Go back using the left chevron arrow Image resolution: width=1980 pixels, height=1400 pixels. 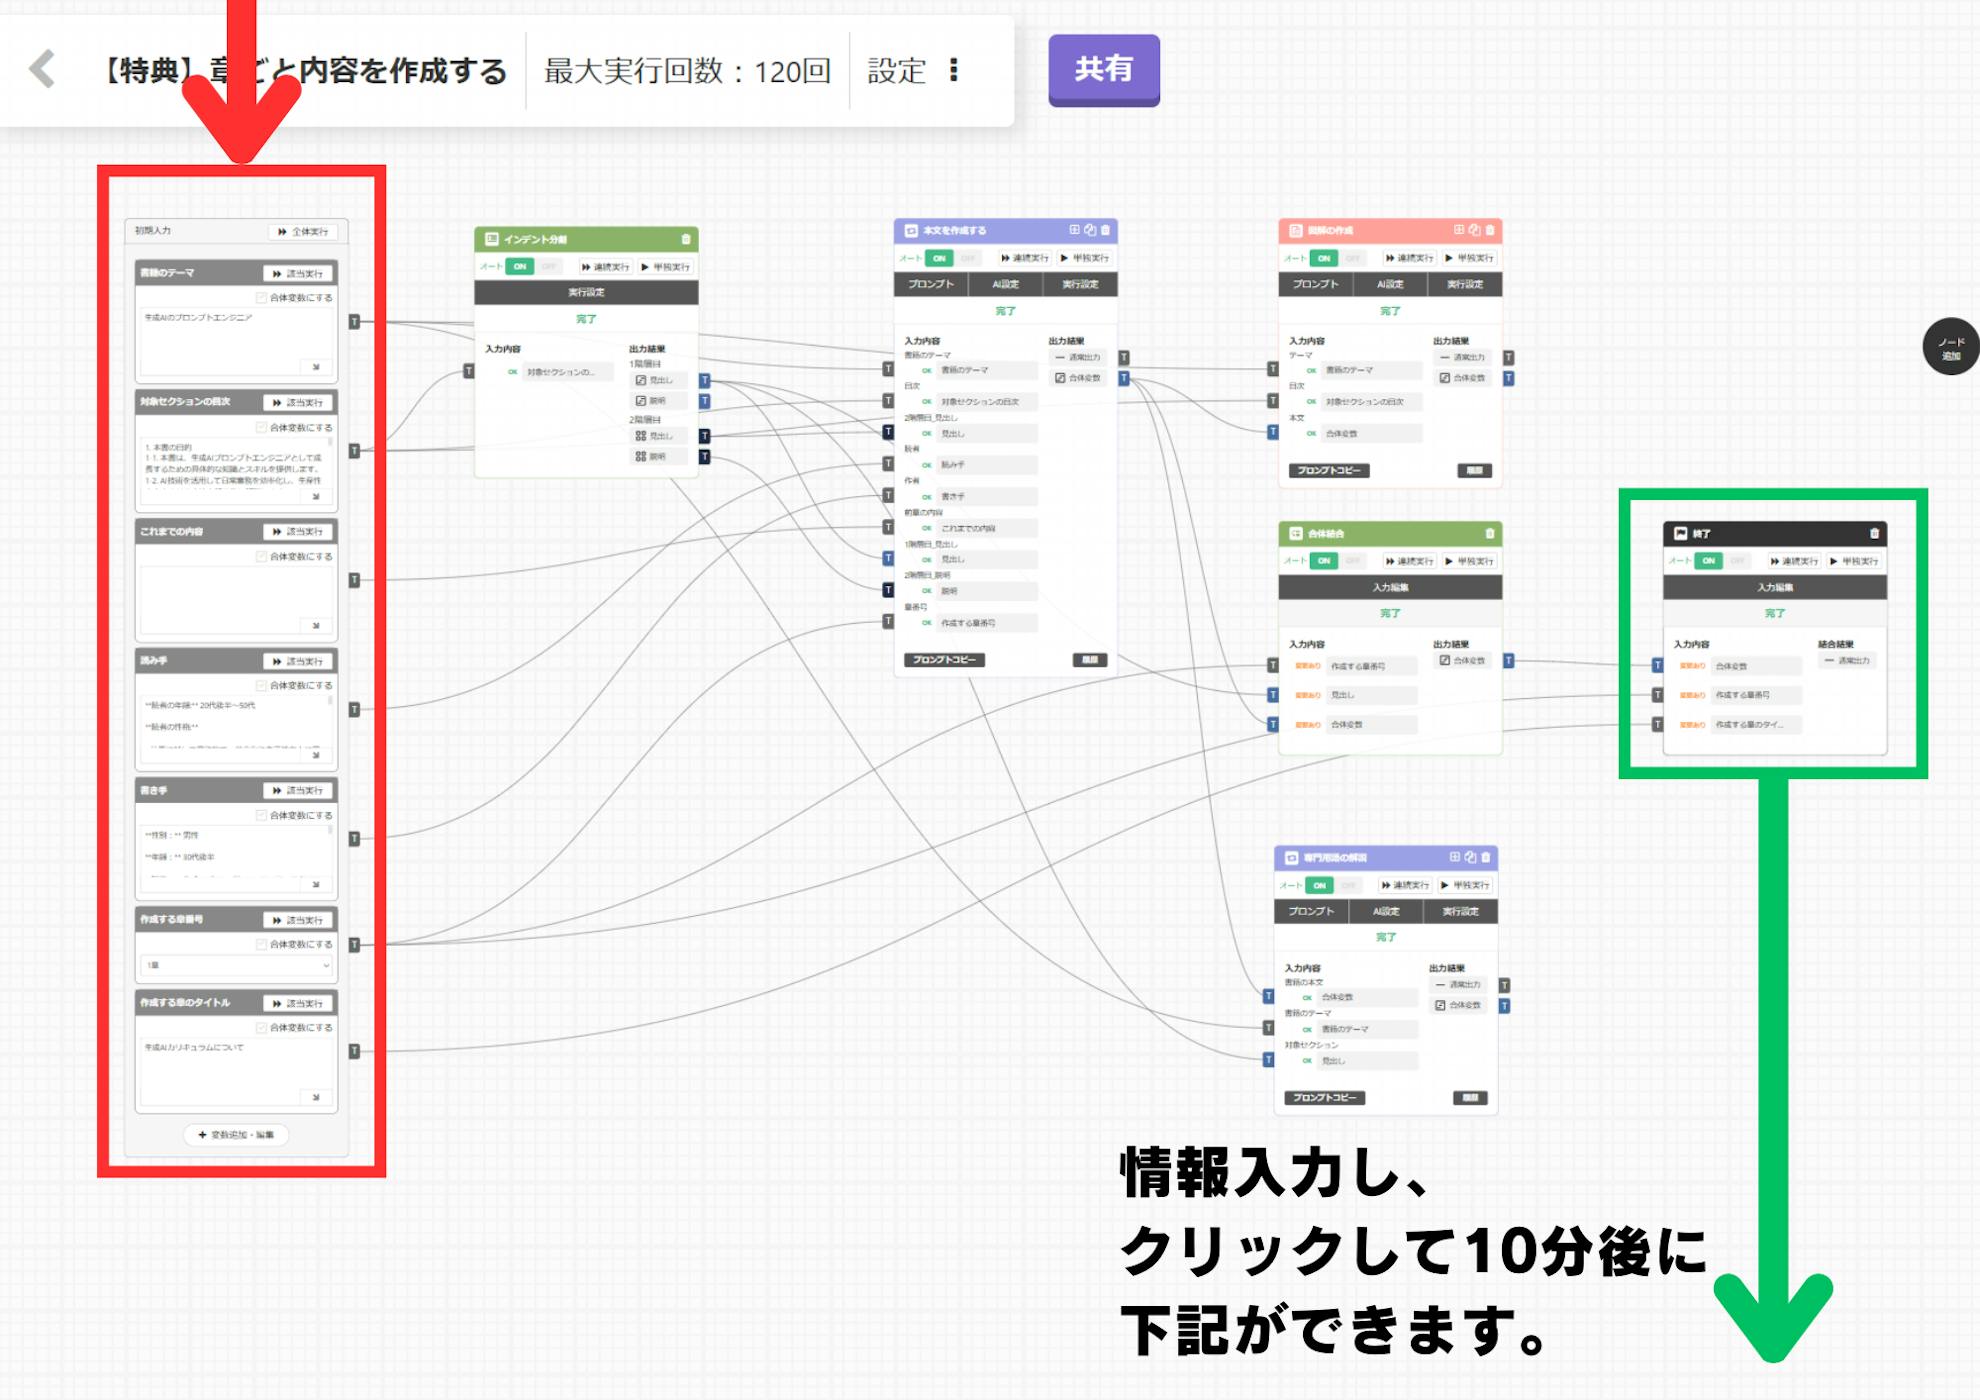[42, 69]
